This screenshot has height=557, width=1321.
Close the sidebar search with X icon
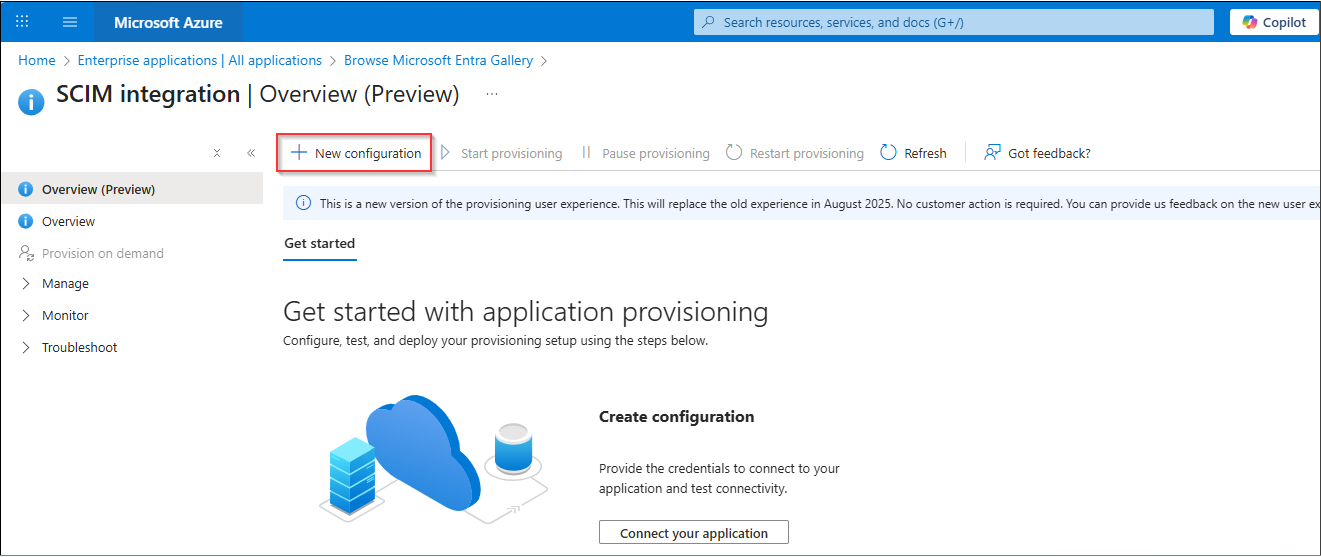pyautogui.click(x=217, y=153)
